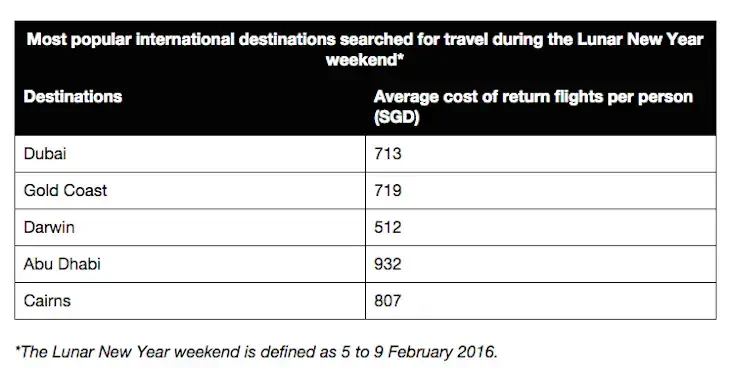This screenshot has height=376, width=732.
Task: Select the 719 cost value
Action: [x=387, y=191]
